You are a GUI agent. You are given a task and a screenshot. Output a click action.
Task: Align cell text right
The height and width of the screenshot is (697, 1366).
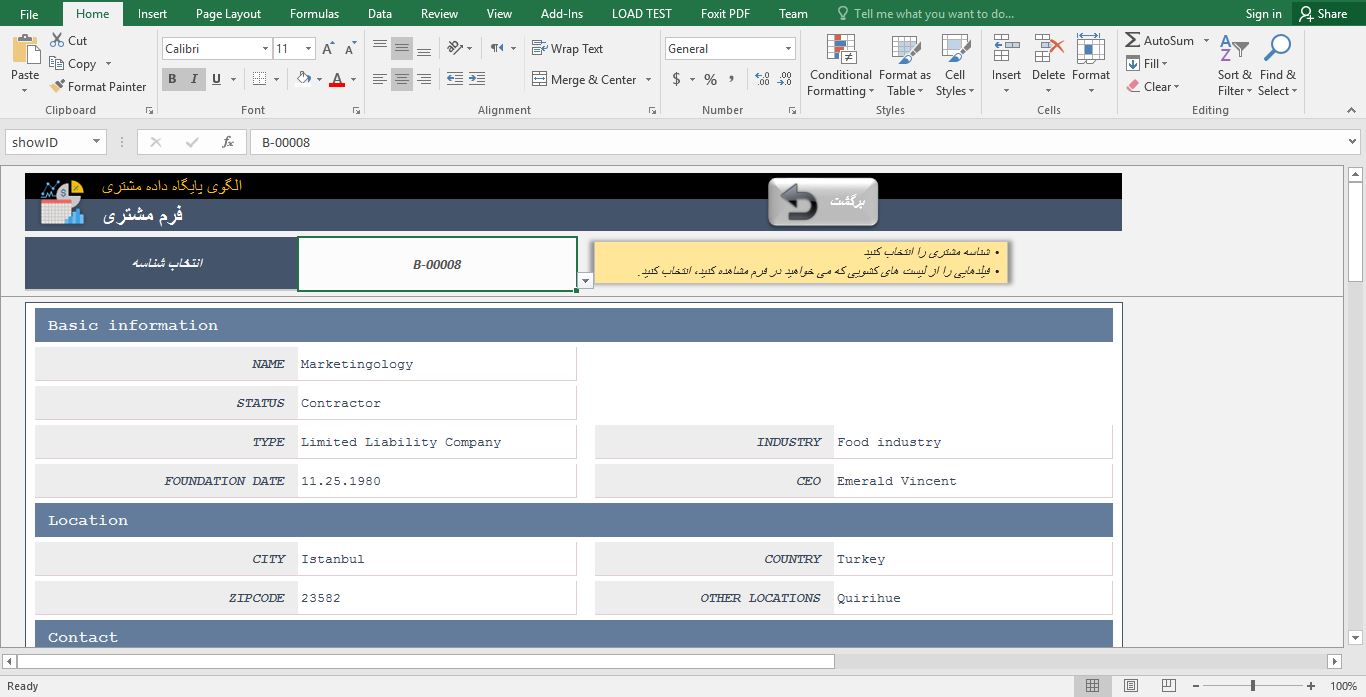pyautogui.click(x=424, y=79)
